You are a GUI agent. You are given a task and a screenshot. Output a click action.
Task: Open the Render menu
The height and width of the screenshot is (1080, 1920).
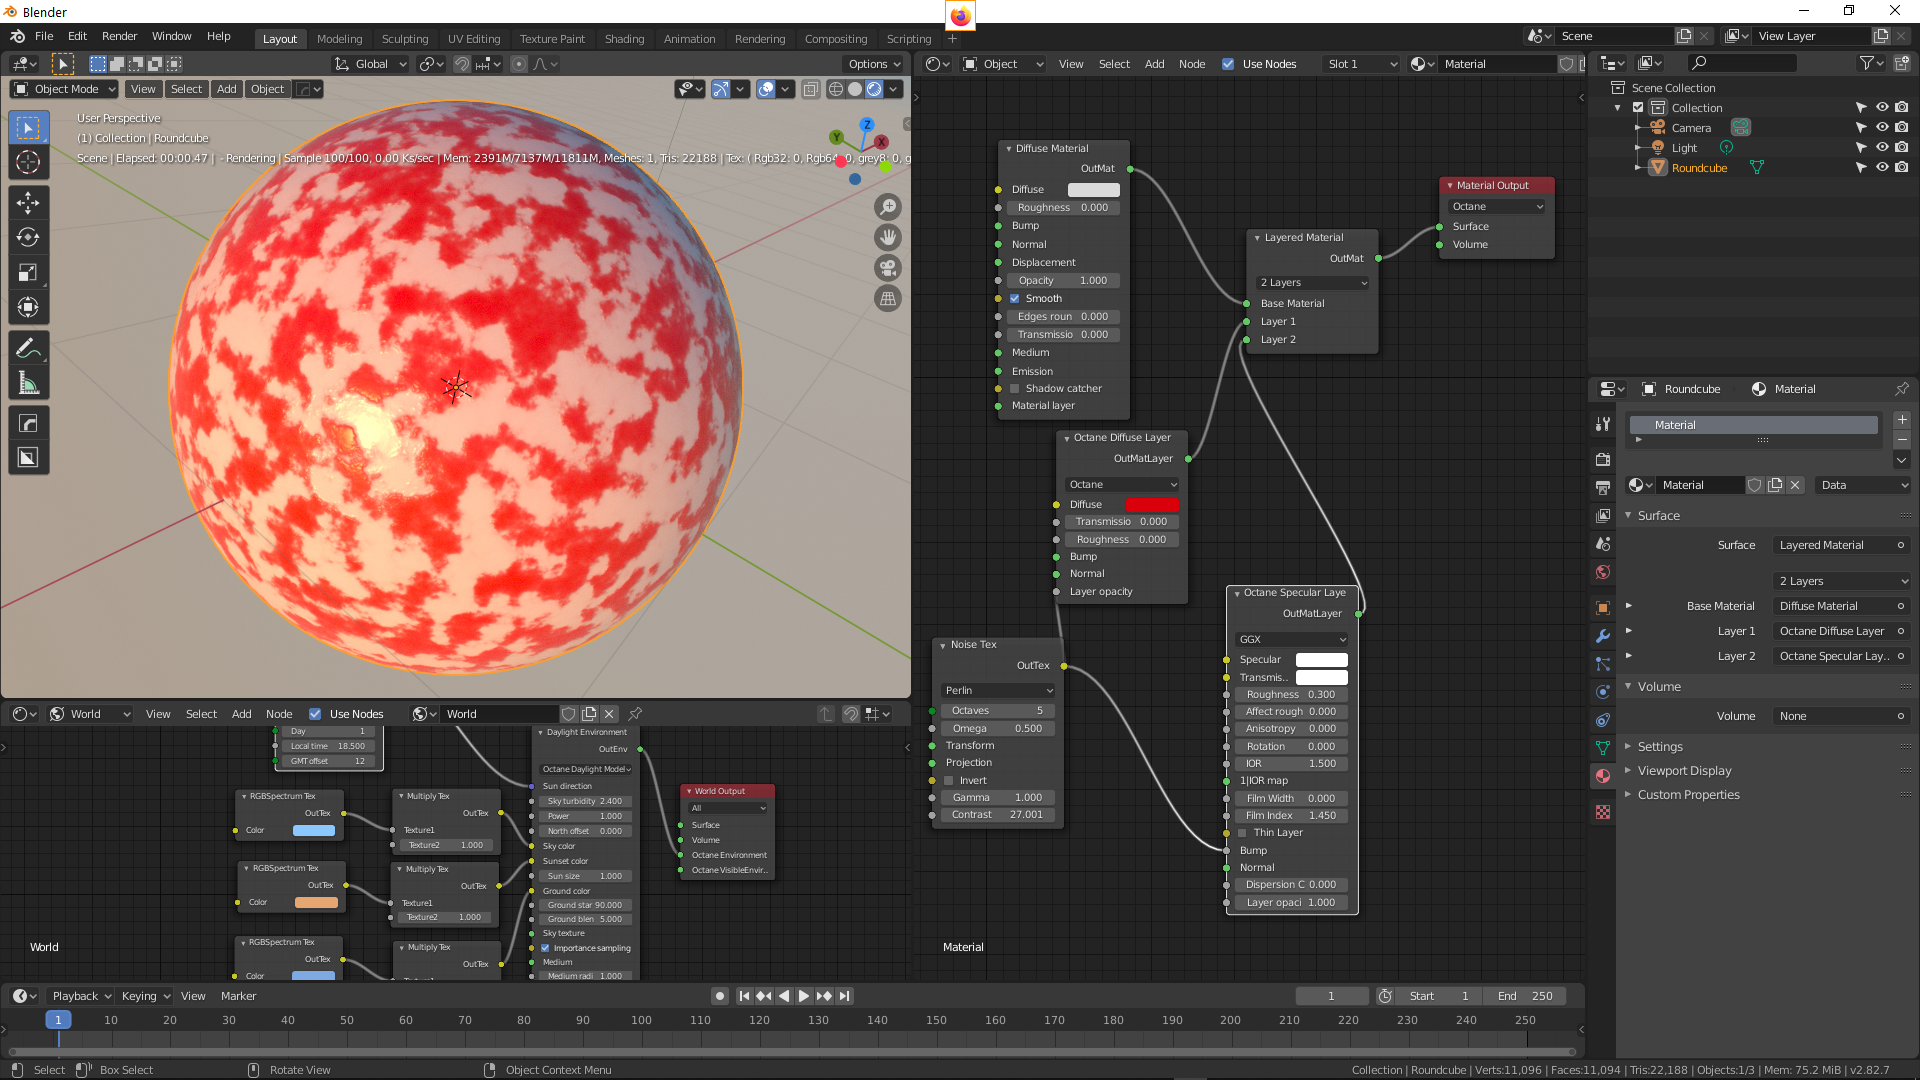[119, 36]
